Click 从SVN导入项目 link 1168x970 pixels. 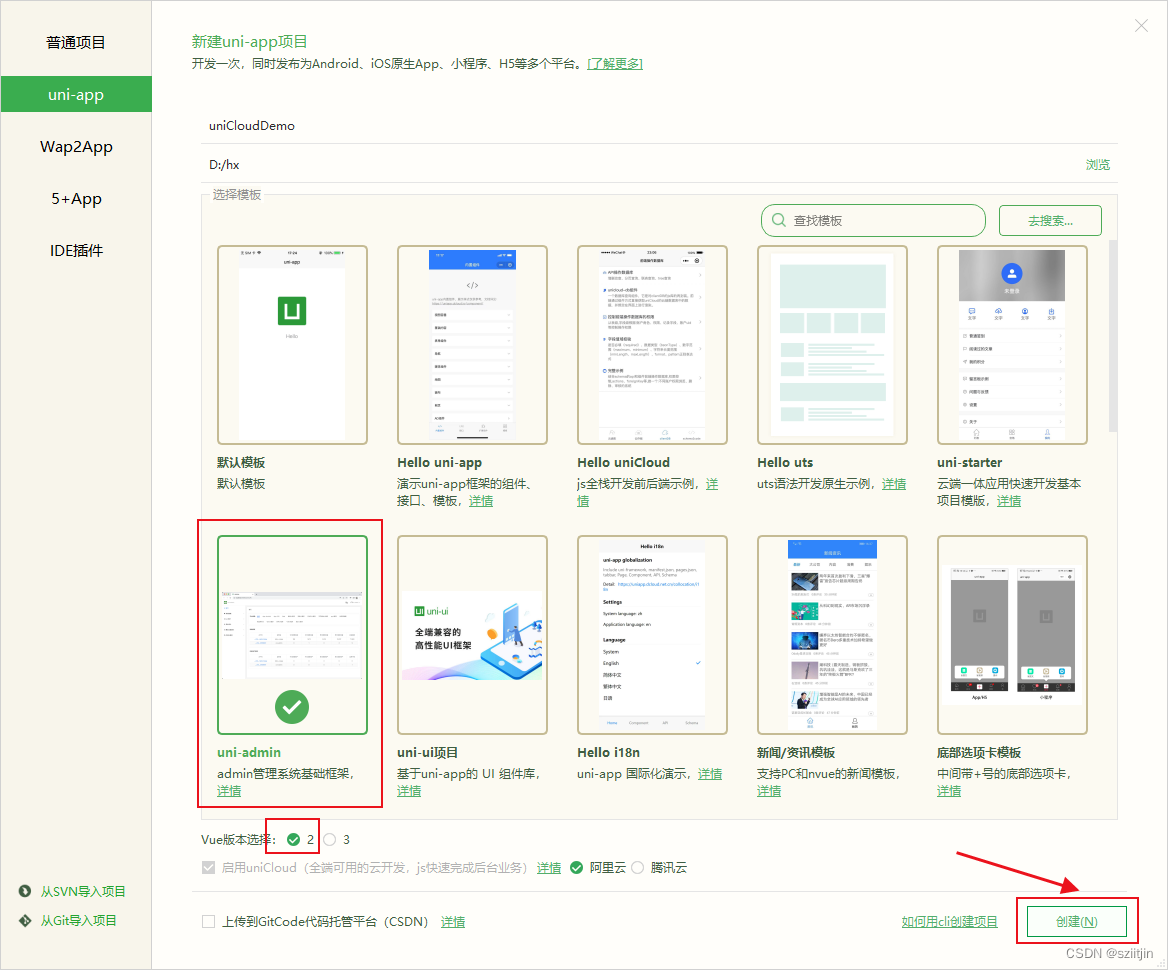[83, 891]
